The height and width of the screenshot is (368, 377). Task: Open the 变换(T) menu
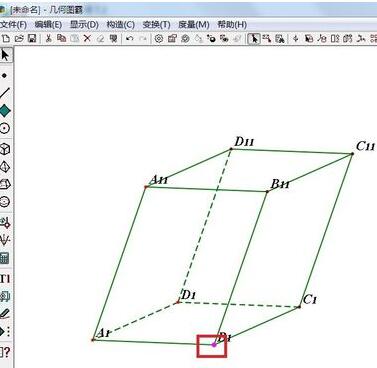point(156,25)
